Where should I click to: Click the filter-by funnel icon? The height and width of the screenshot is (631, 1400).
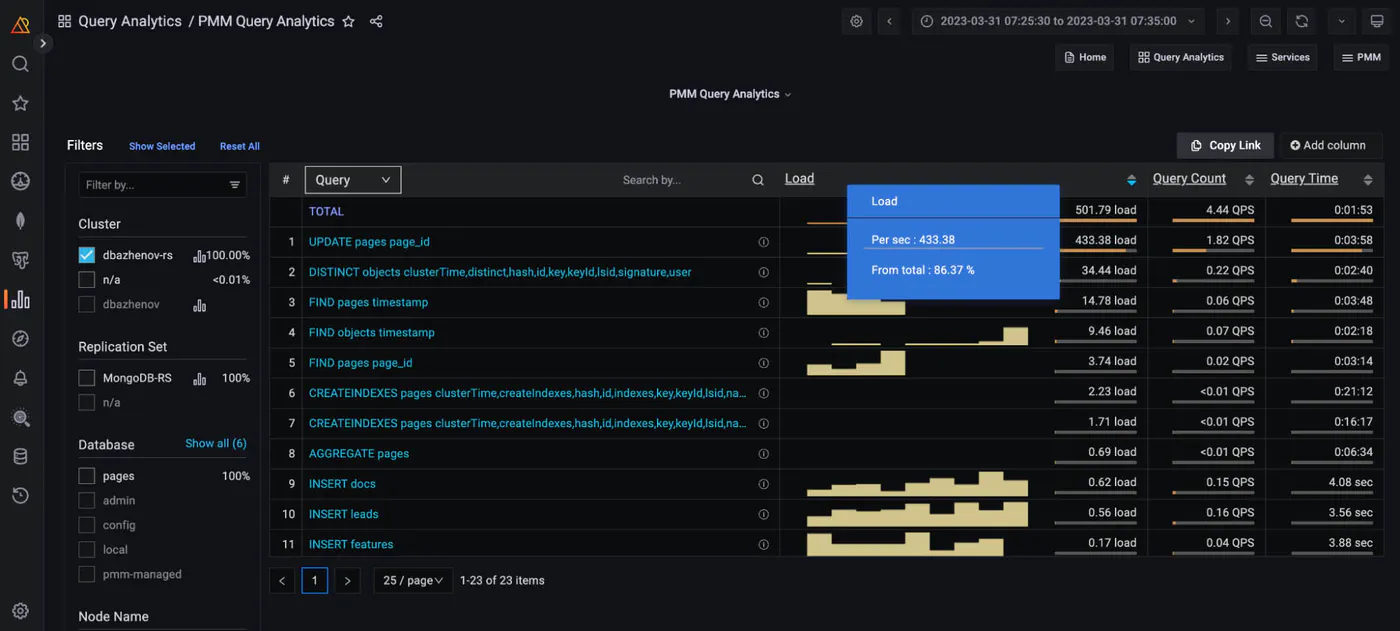tap(235, 185)
